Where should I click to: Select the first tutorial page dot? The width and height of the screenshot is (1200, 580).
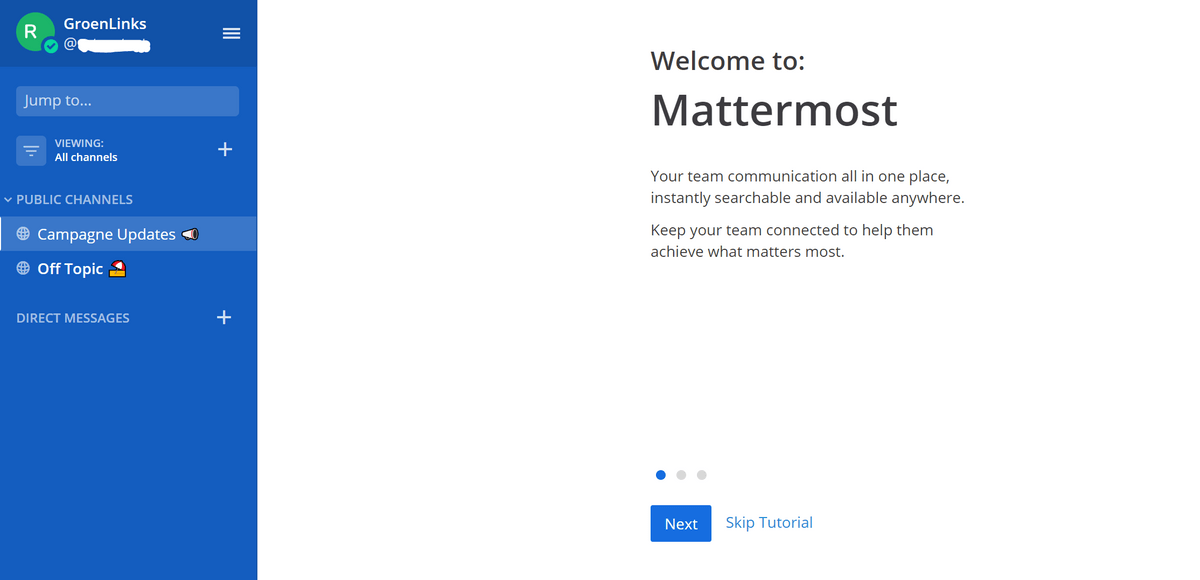(x=661, y=475)
